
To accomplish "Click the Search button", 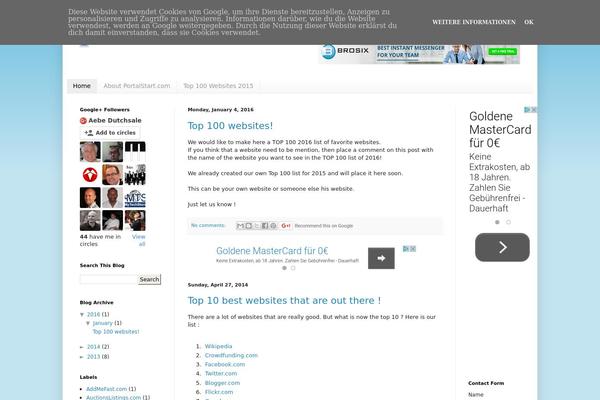I will pos(149,279).
